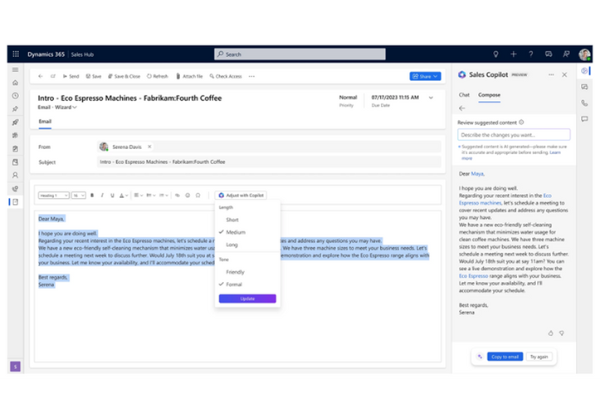
Task: Click the Copy to email button
Action: [x=504, y=356]
